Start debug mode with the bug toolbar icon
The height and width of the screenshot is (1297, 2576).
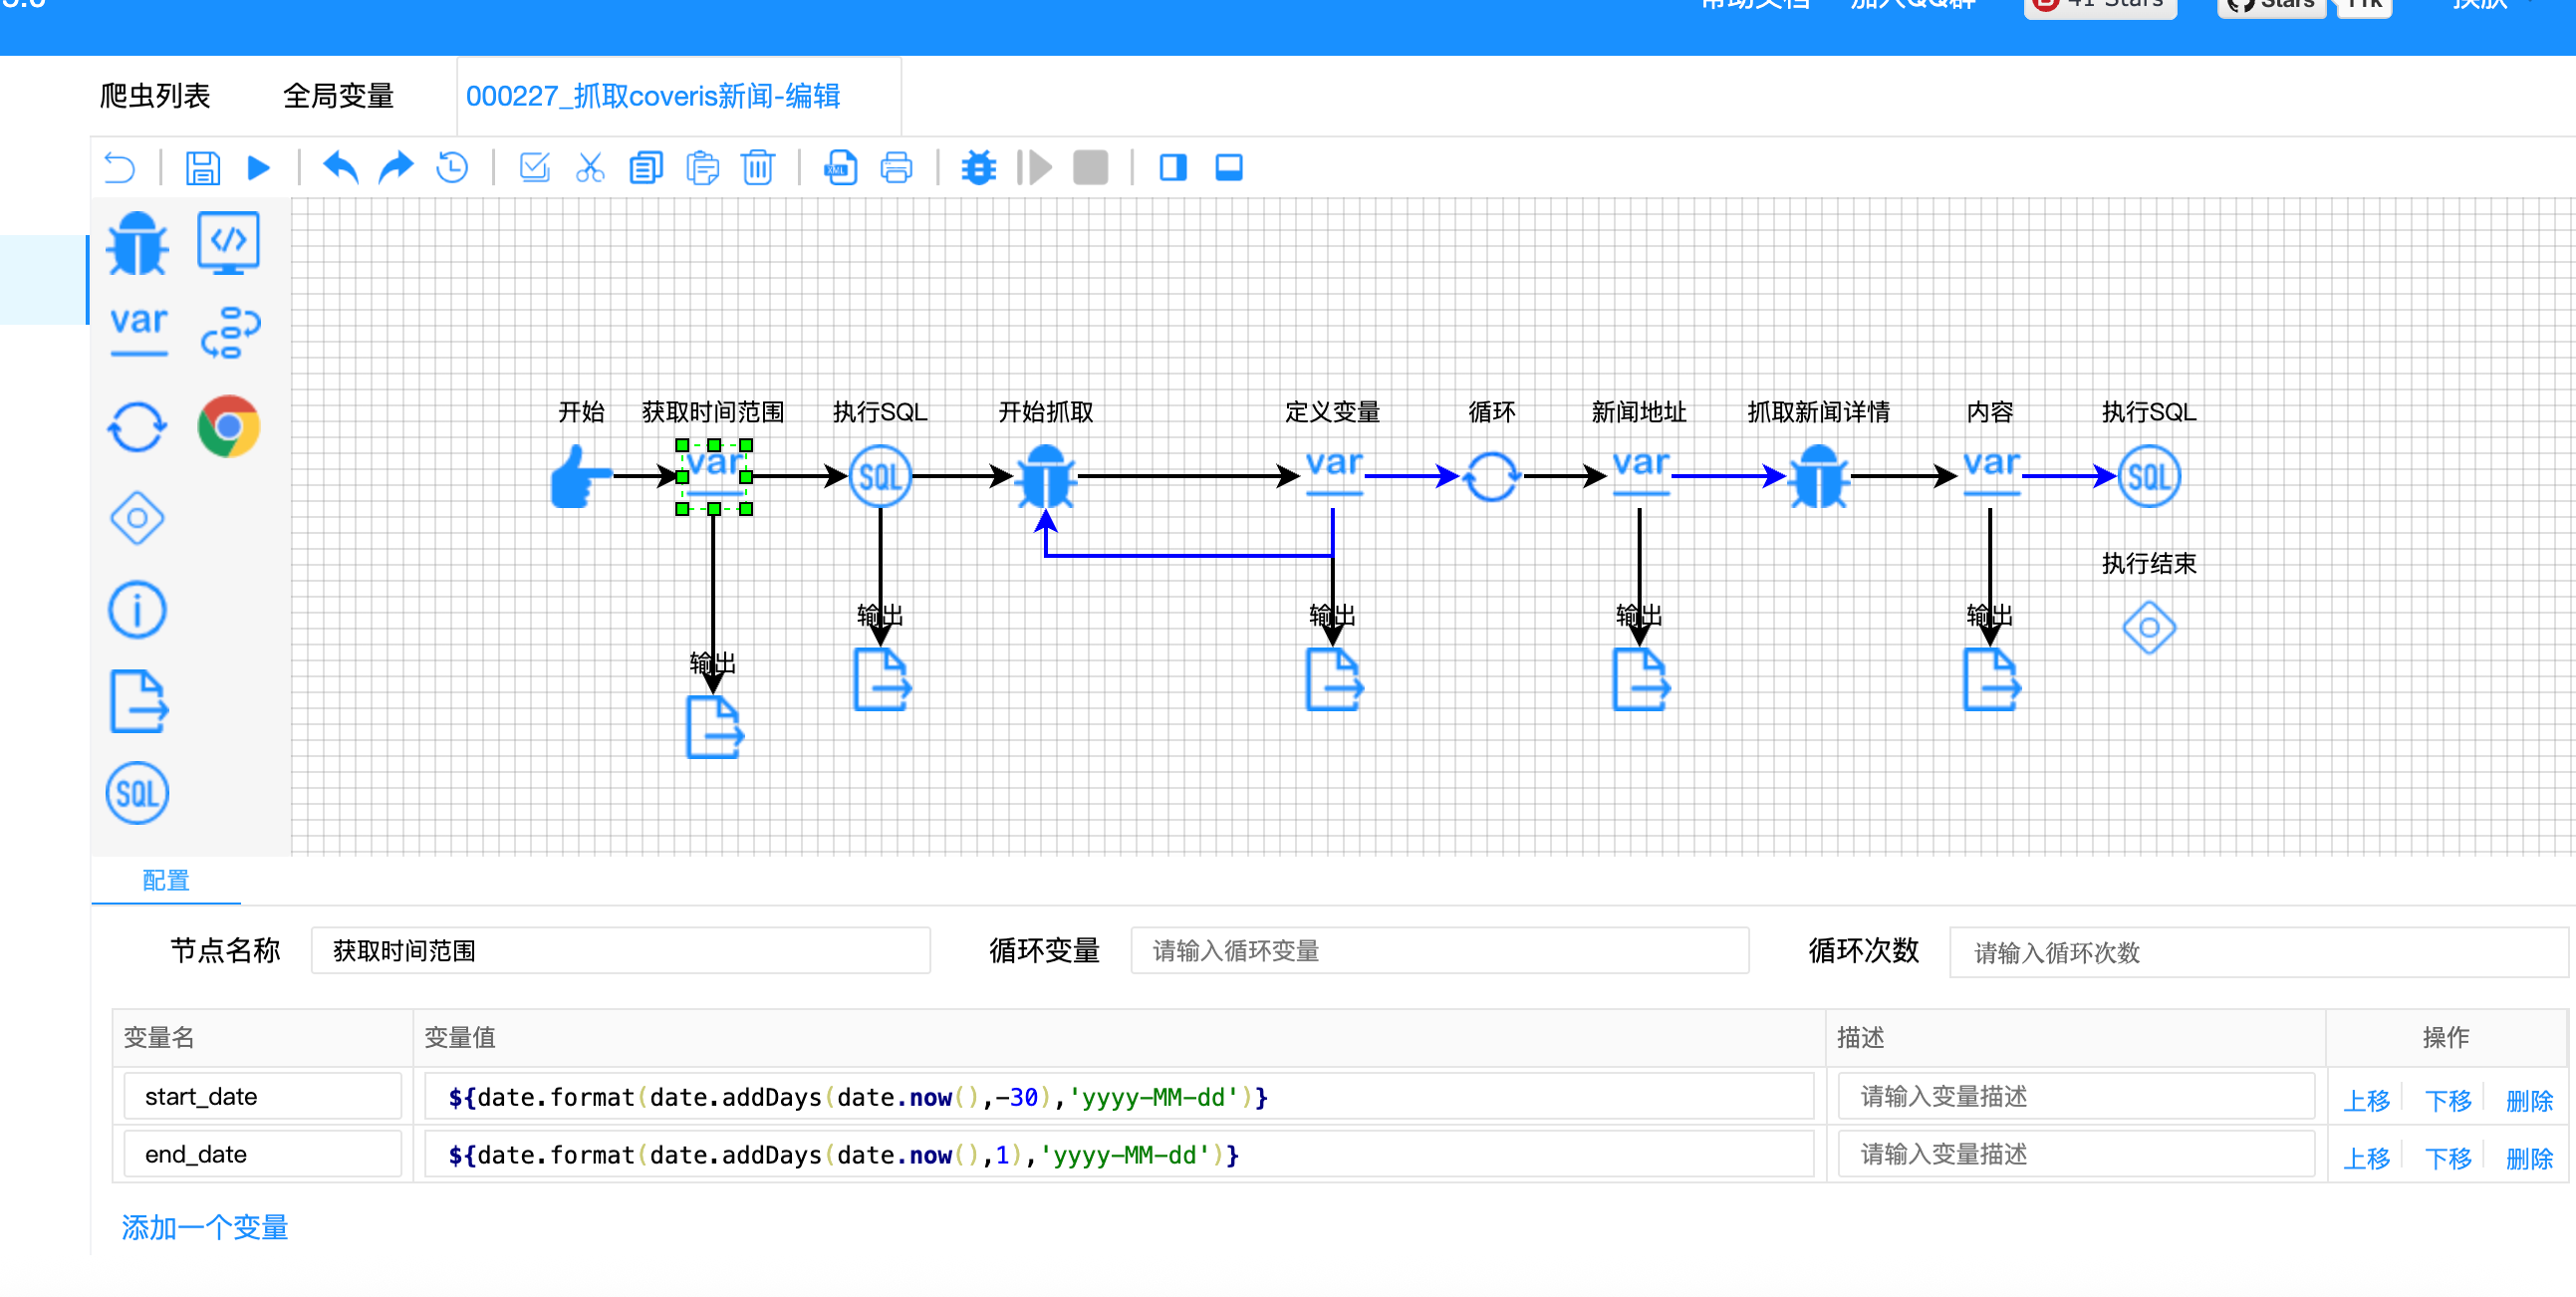tap(978, 167)
